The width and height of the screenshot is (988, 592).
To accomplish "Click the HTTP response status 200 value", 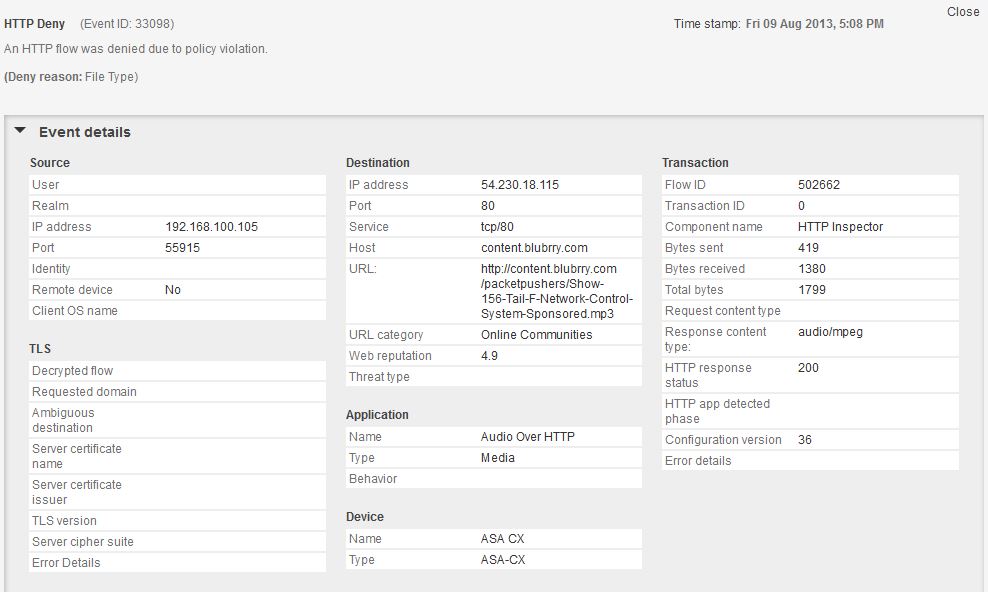I will (x=808, y=368).
